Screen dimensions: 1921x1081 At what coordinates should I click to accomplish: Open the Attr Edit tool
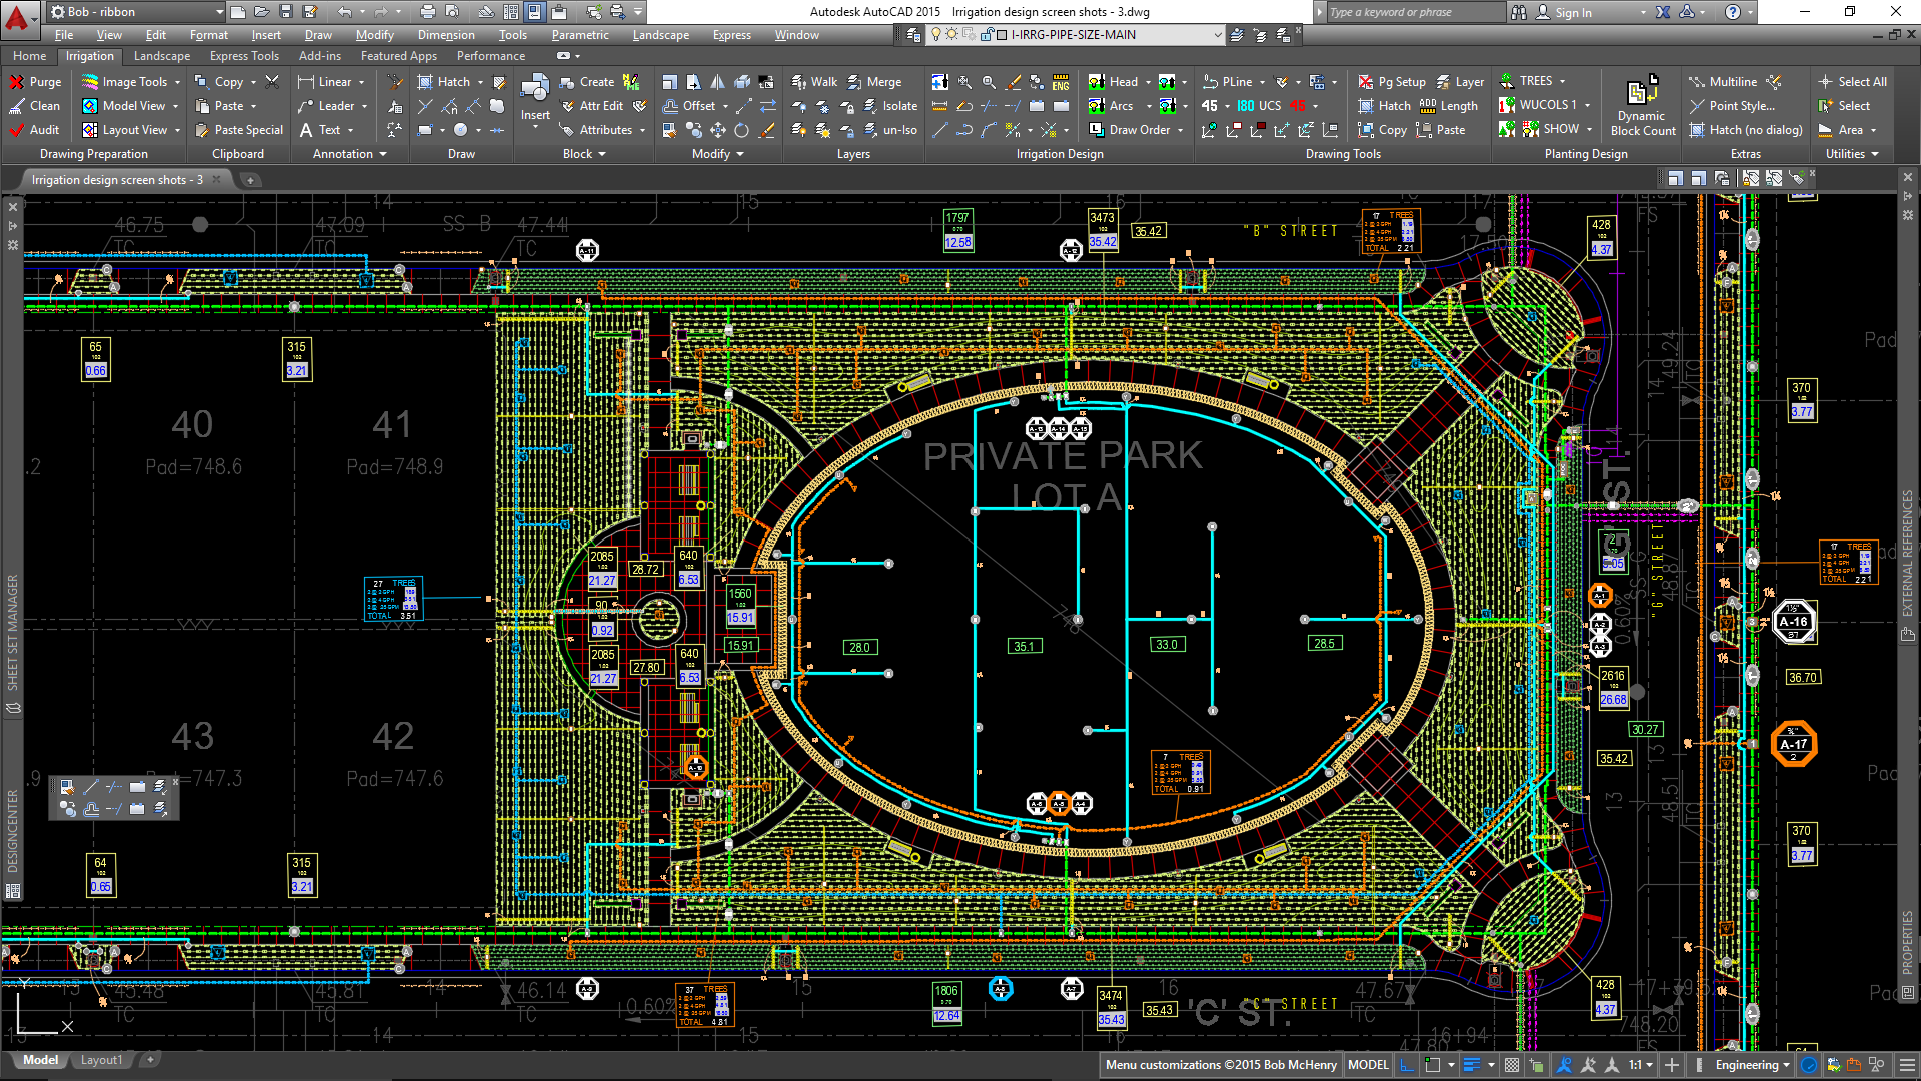click(x=592, y=106)
